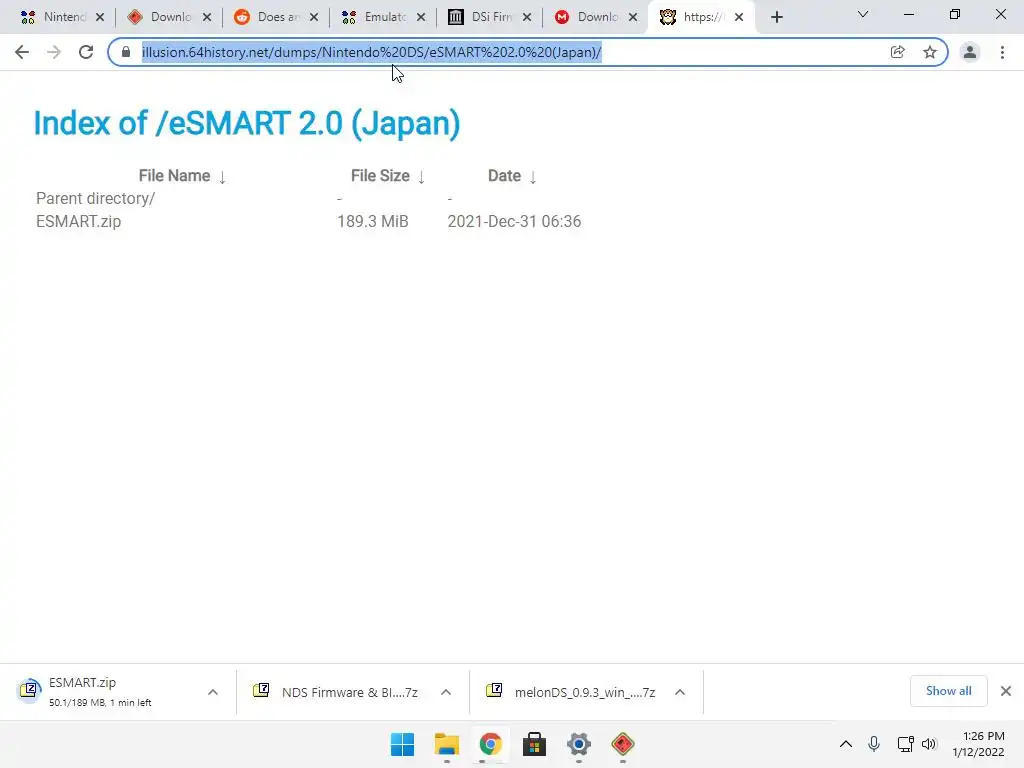
Task: Close the Nintendo tab
Action: pyautogui.click(x=100, y=17)
